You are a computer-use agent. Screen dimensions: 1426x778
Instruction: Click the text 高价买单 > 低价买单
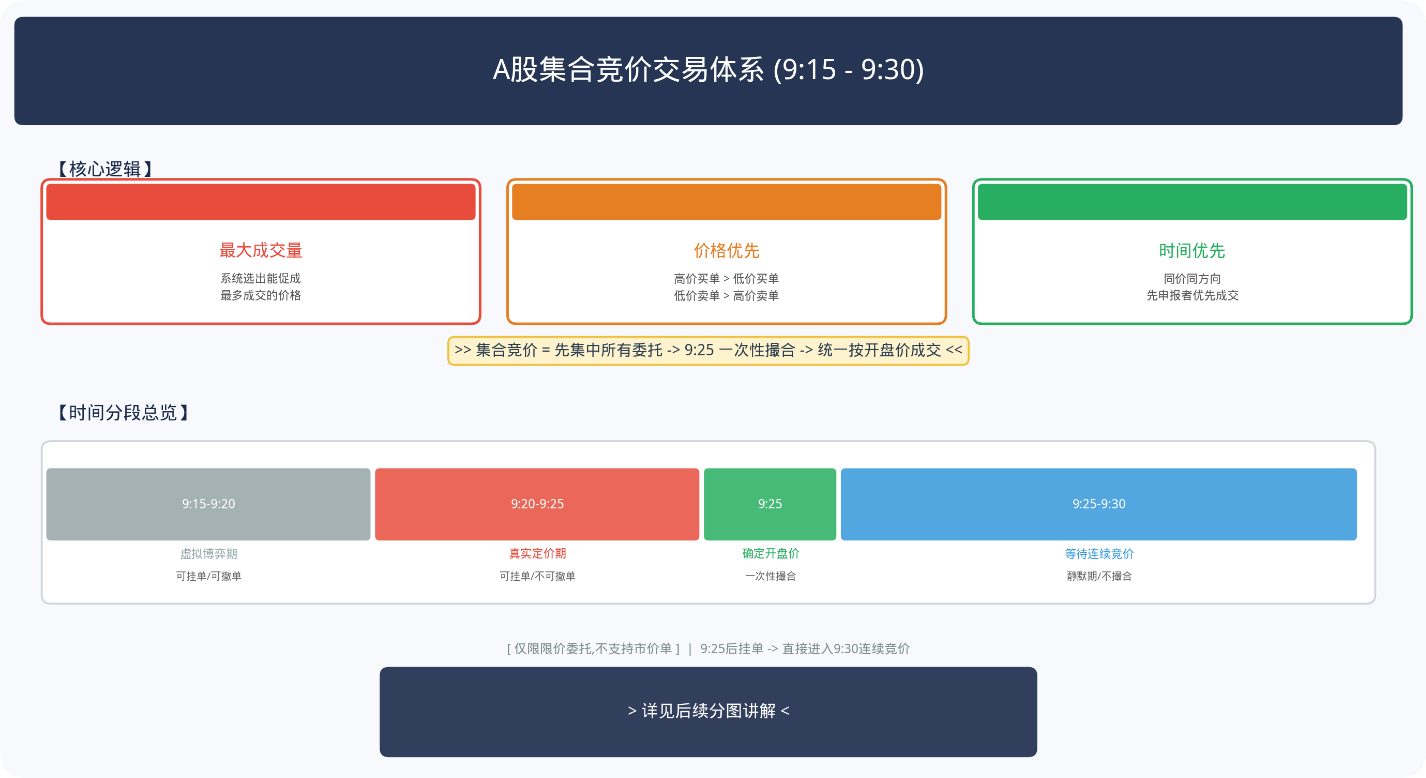coord(727,279)
